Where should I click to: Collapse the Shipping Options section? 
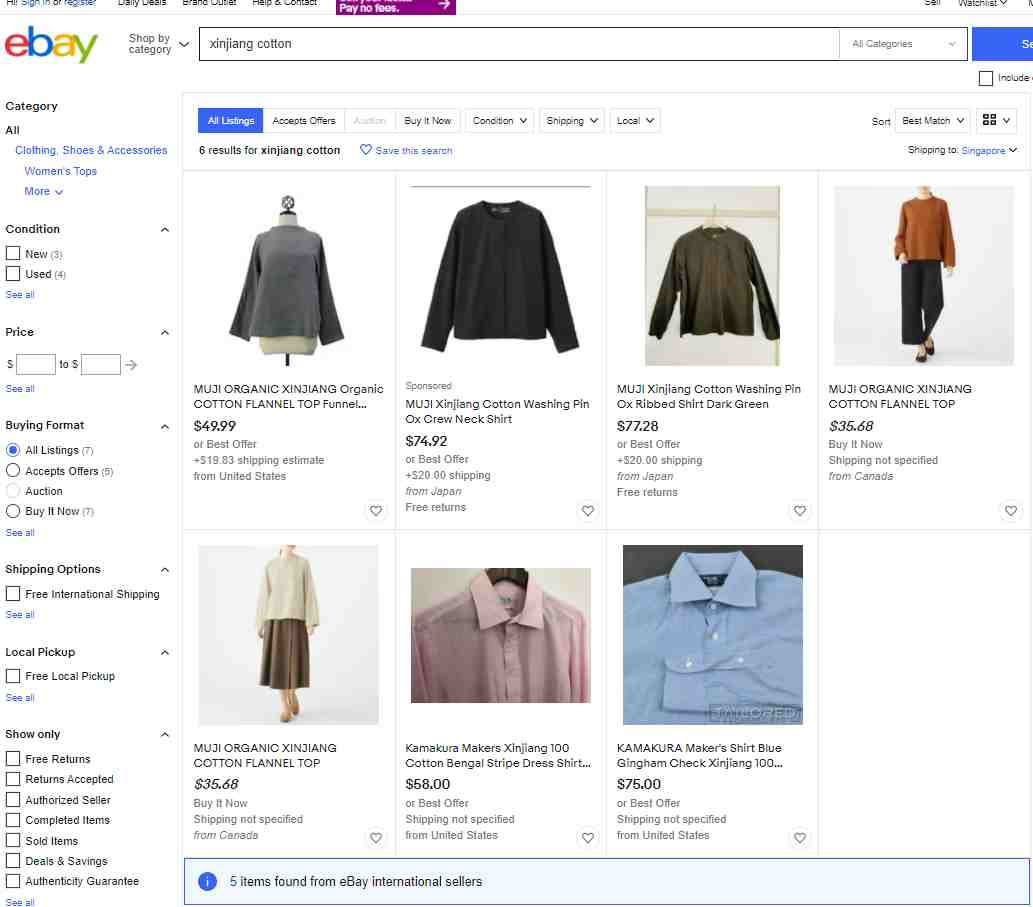click(x=165, y=570)
